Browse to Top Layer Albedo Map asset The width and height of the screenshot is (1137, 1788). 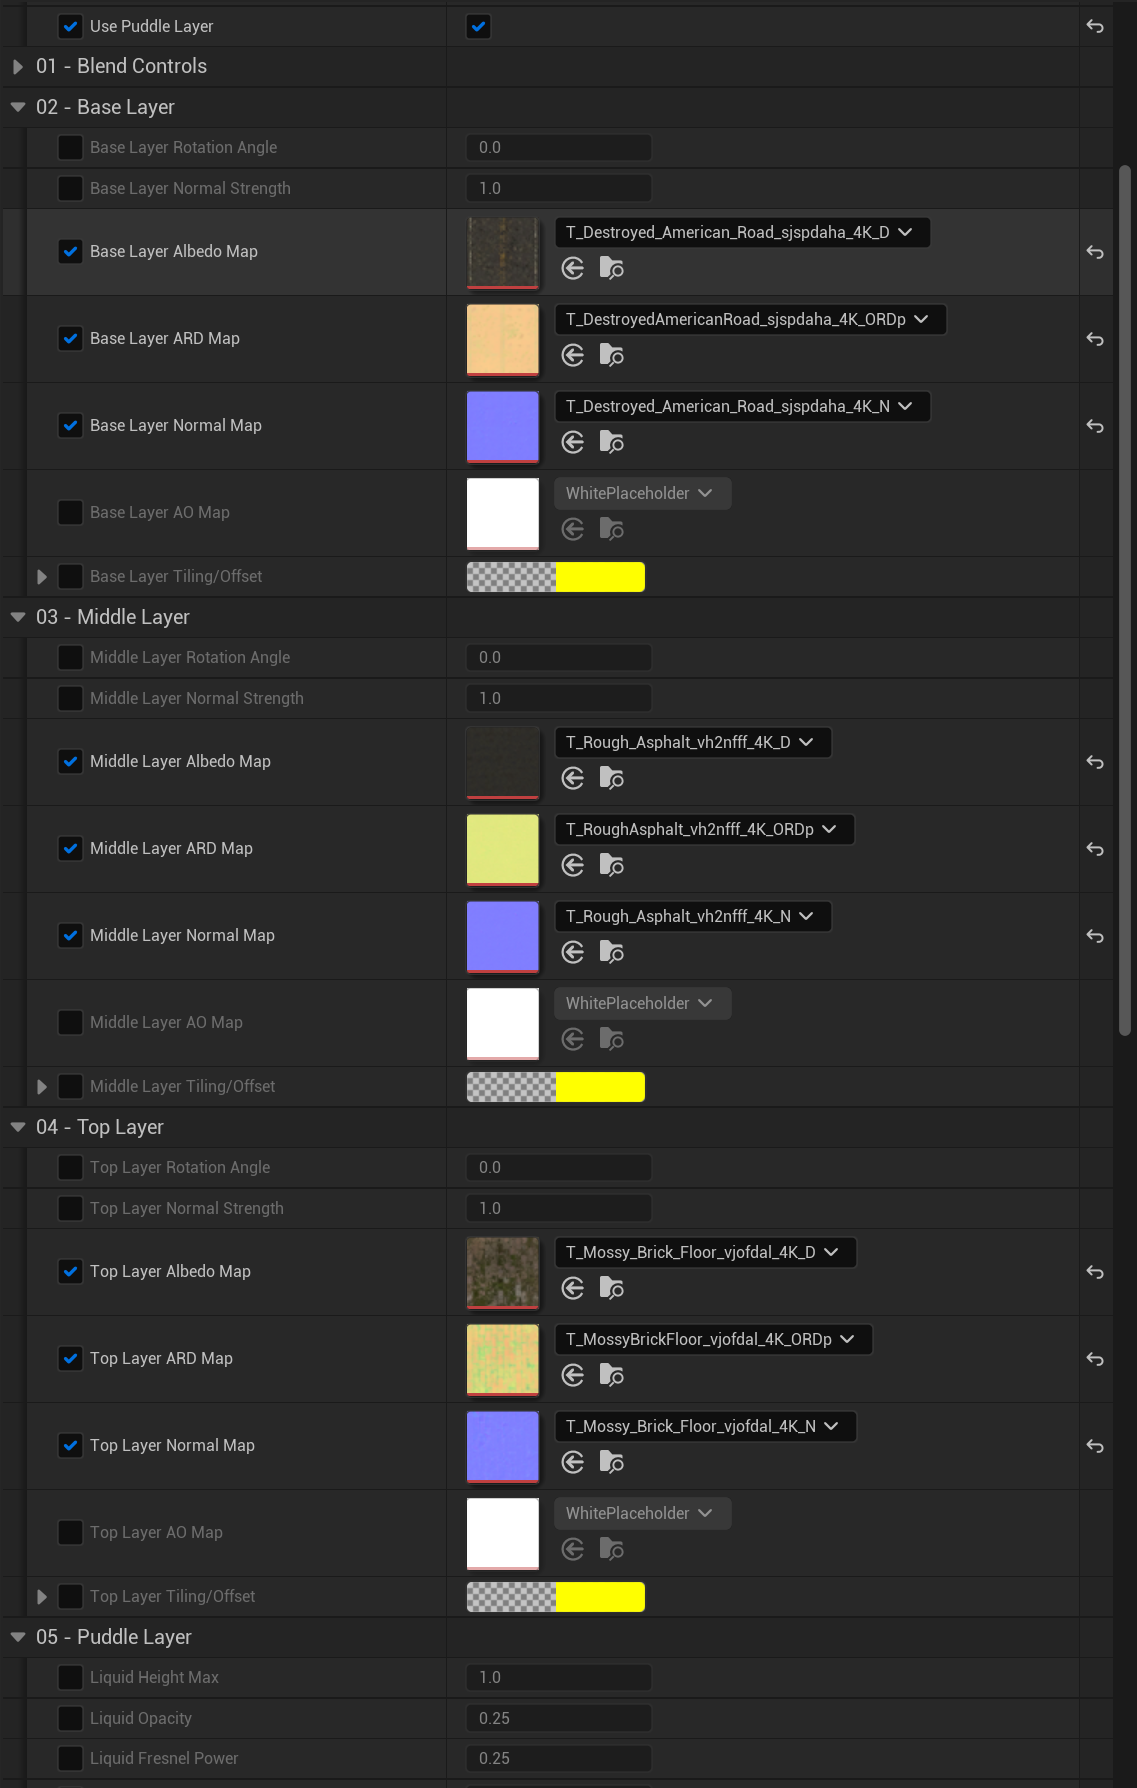click(611, 1288)
